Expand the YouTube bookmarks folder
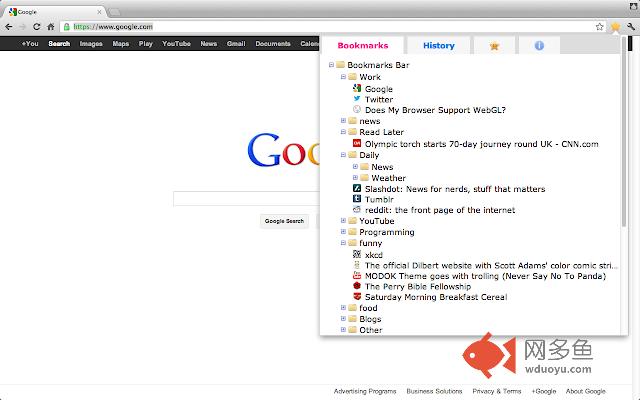 [x=343, y=220]
